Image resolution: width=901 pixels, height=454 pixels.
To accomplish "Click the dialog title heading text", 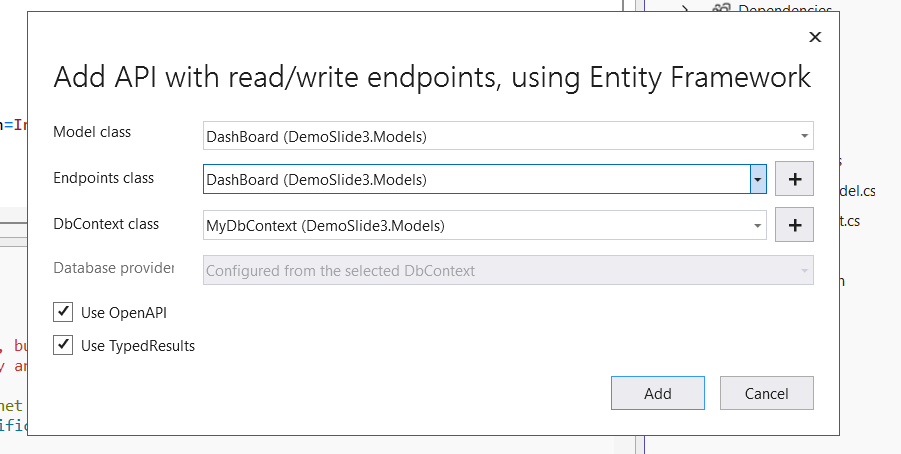I will tap(431, 78).
